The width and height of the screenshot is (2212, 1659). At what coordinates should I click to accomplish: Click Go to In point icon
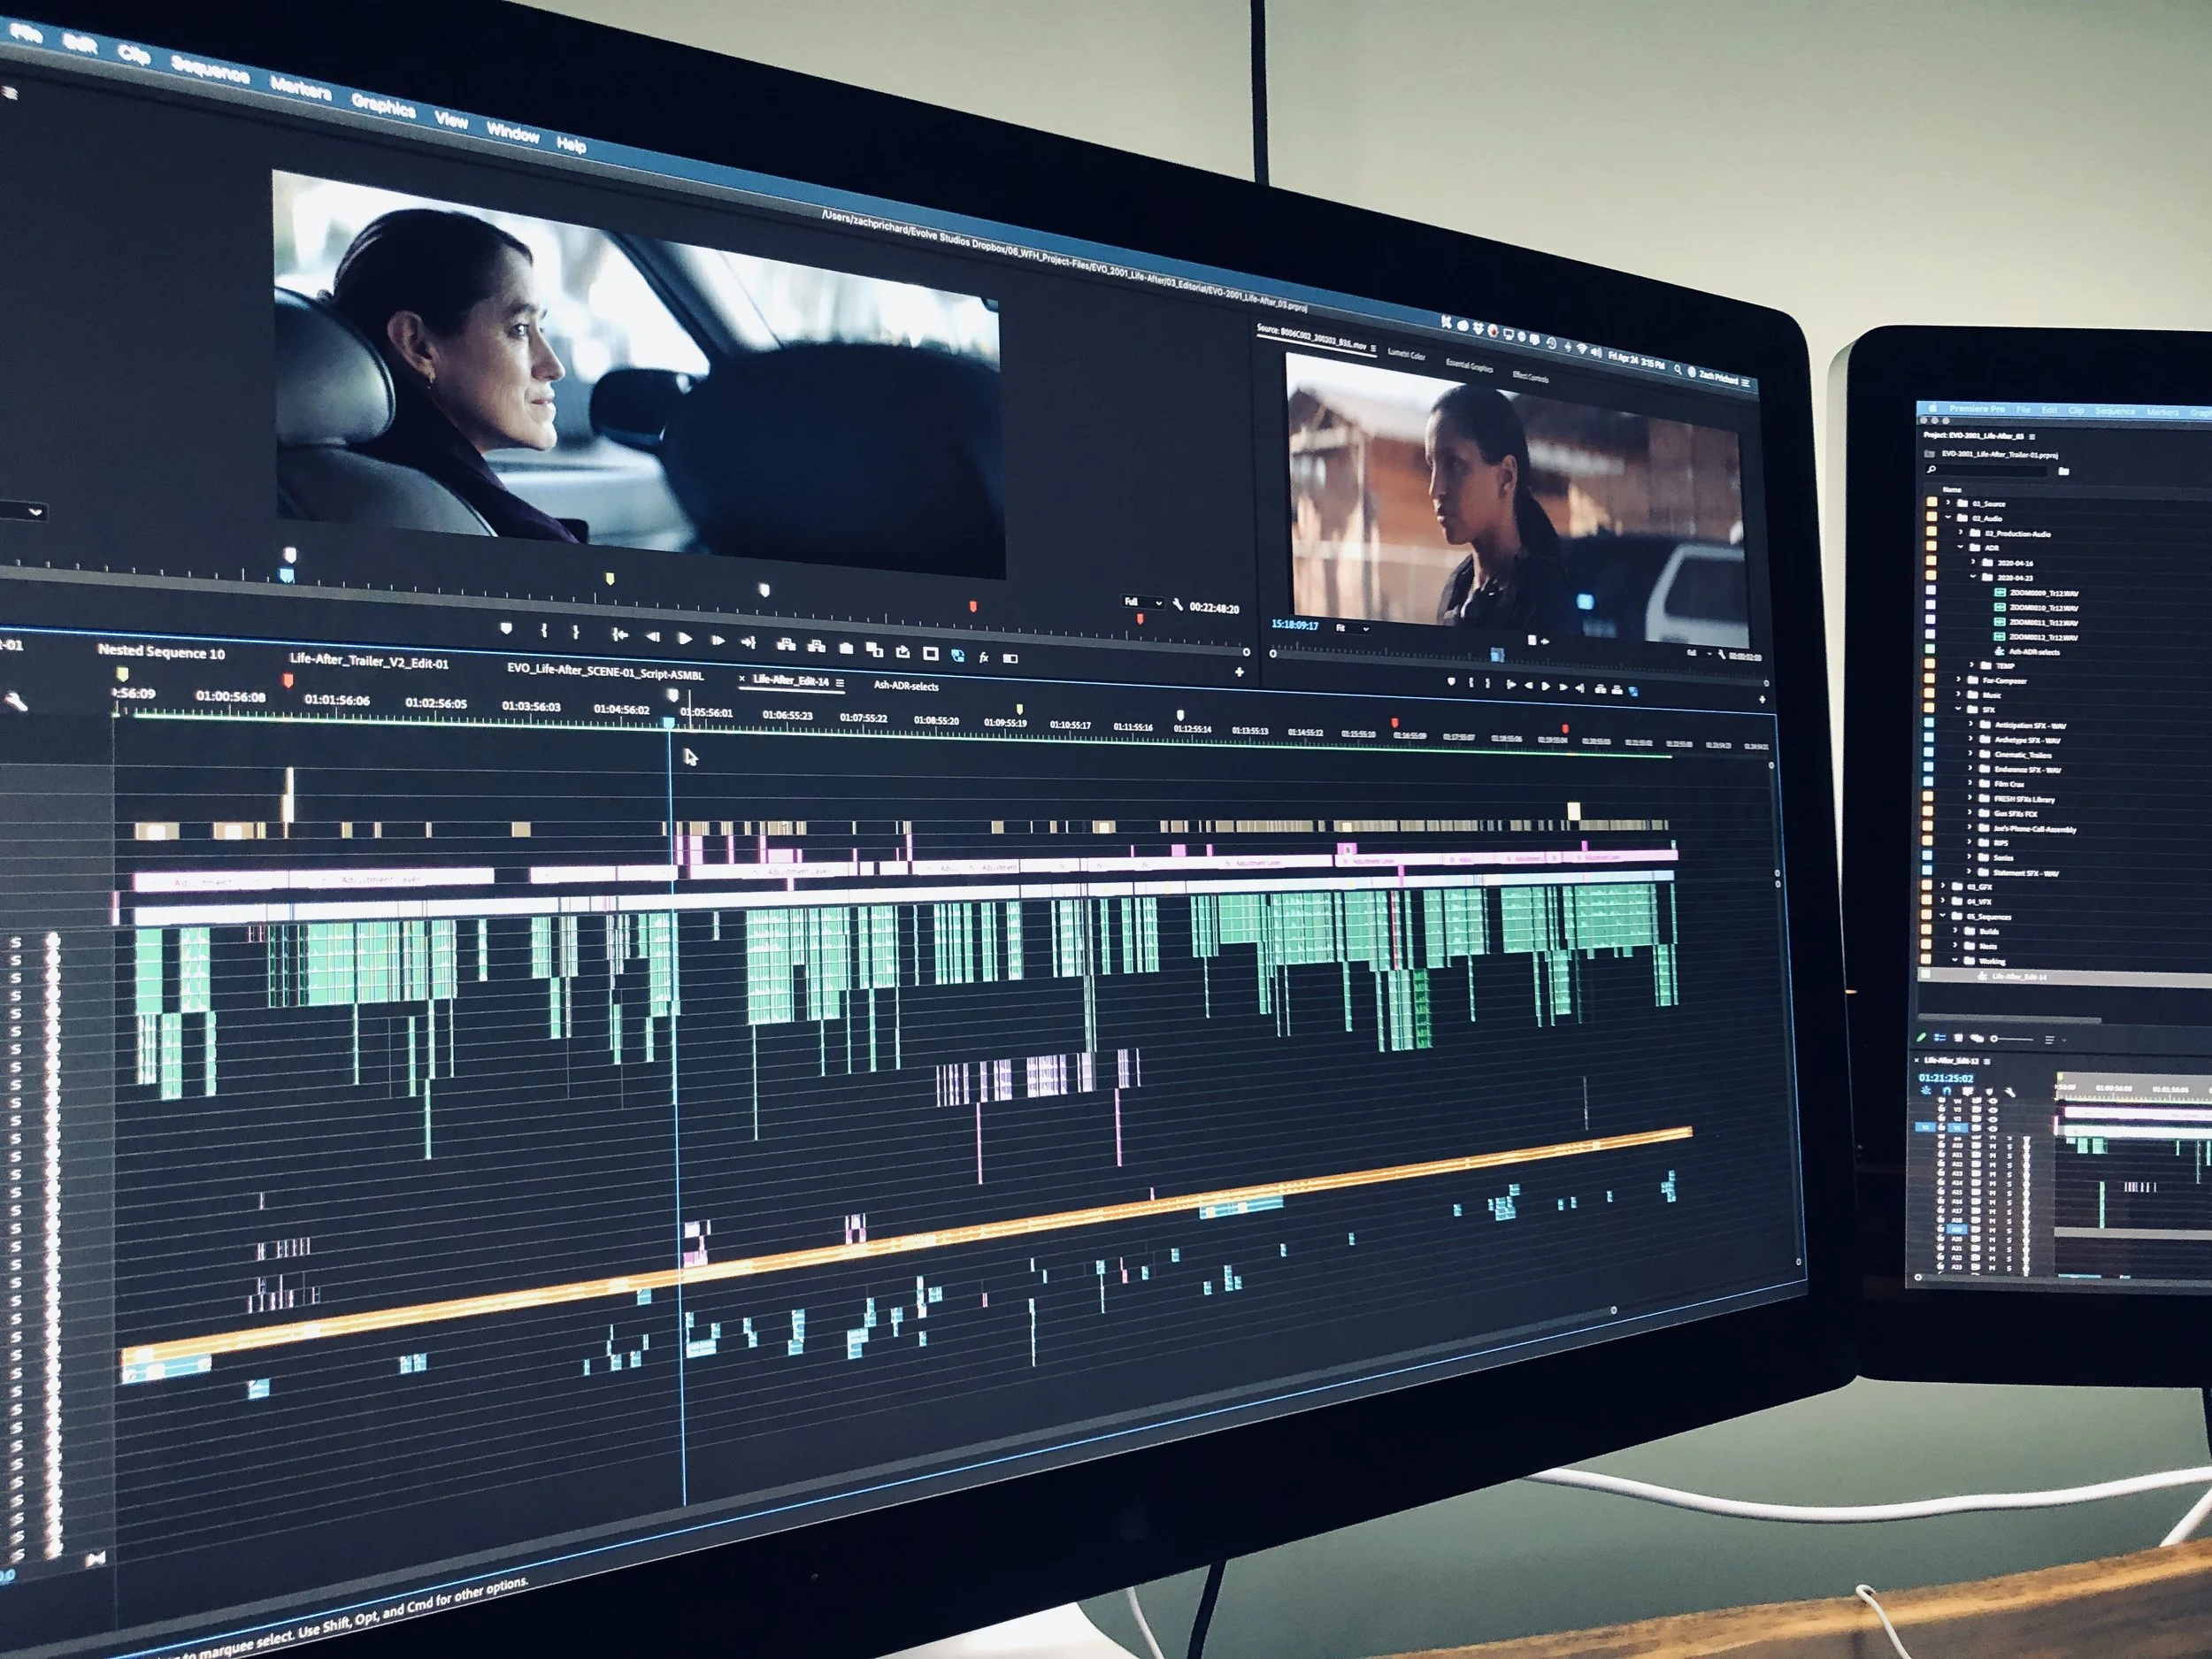(x=620, y=635)
